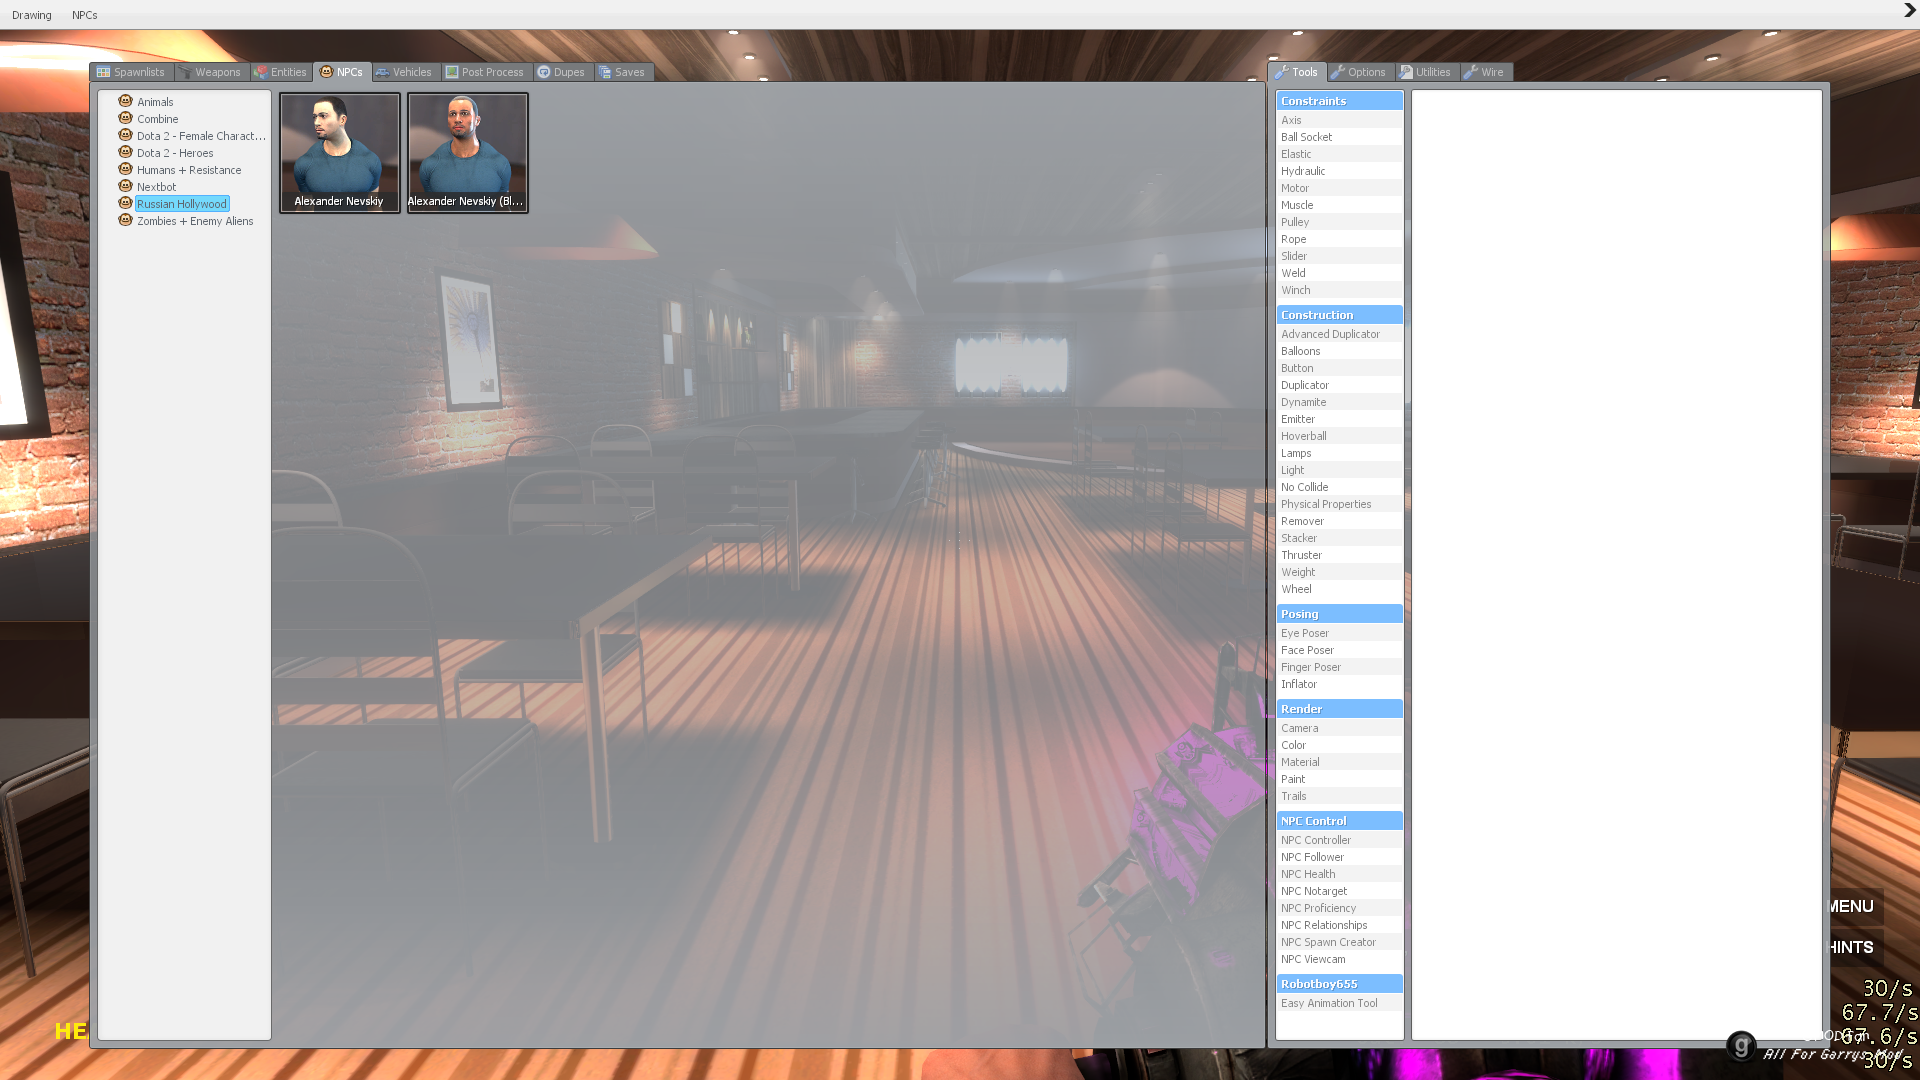Open the Post Process tab
The height and width of the screenshot is (1080, 1920).
[485, 72]
